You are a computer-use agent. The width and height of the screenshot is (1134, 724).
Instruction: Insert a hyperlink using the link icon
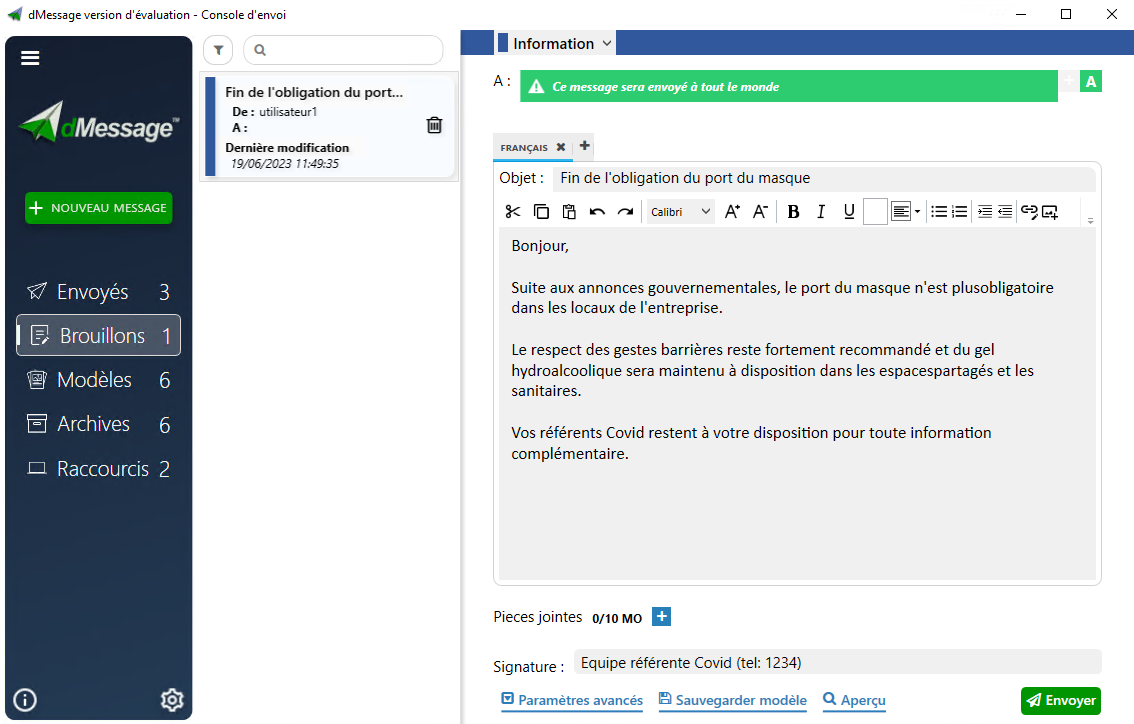click(1028, 212)
